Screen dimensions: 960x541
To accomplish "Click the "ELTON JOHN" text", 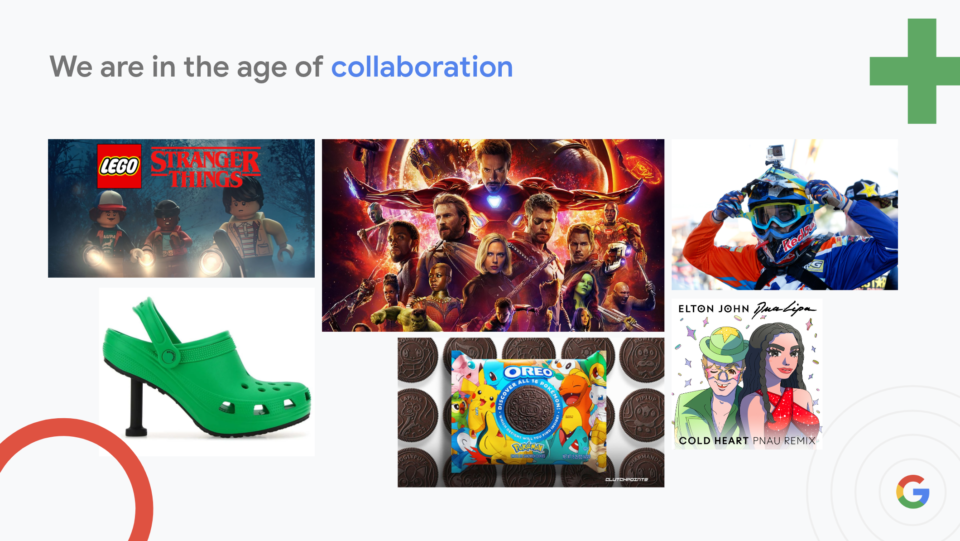I will (714, 309).
